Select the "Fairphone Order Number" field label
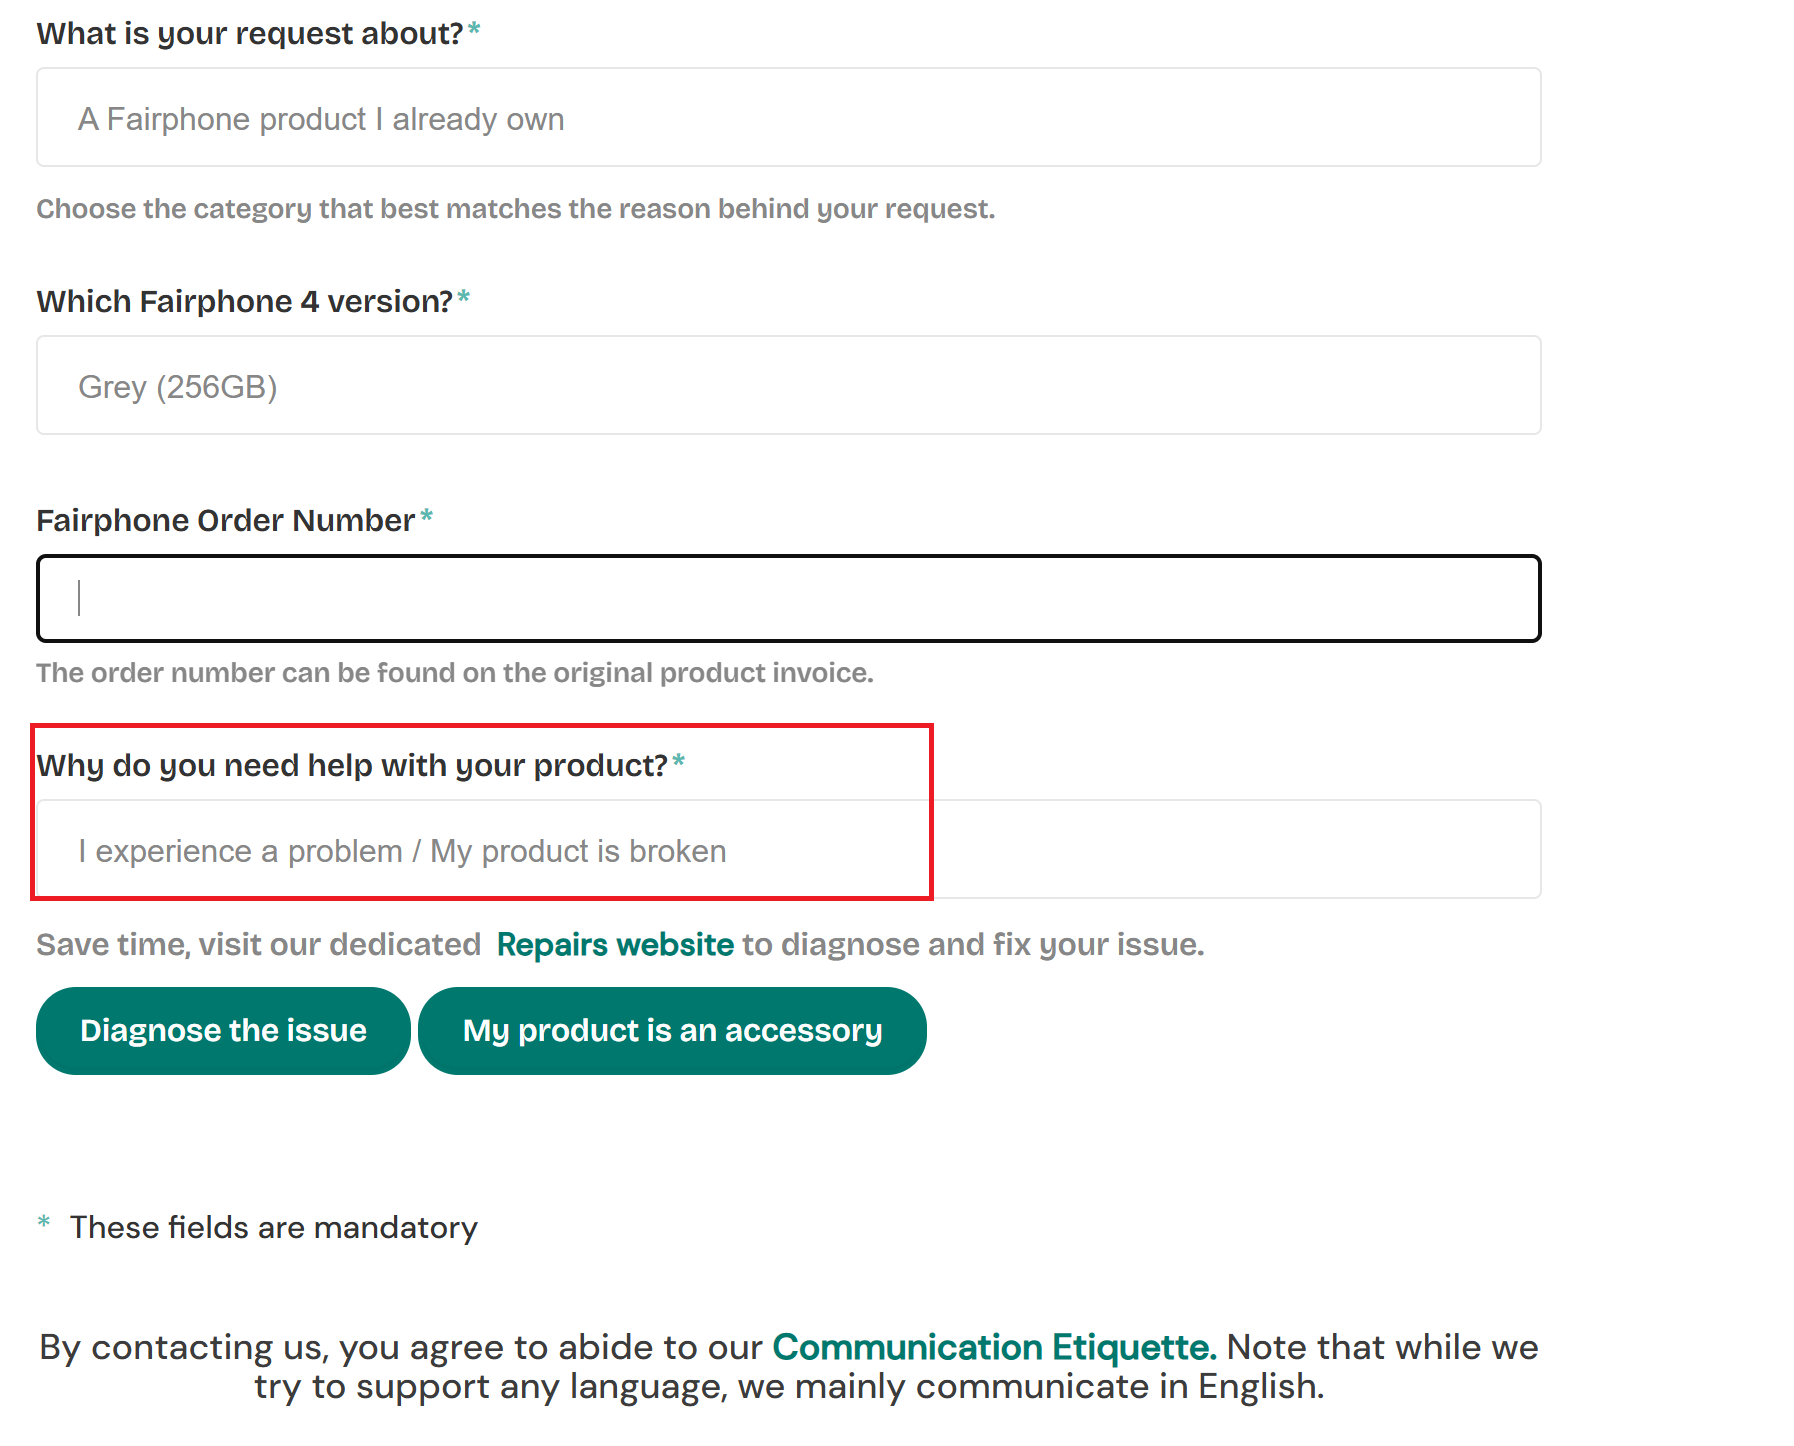This screenshot has height=1446, width=1794. pyautogui.click(x=226, y=521)
